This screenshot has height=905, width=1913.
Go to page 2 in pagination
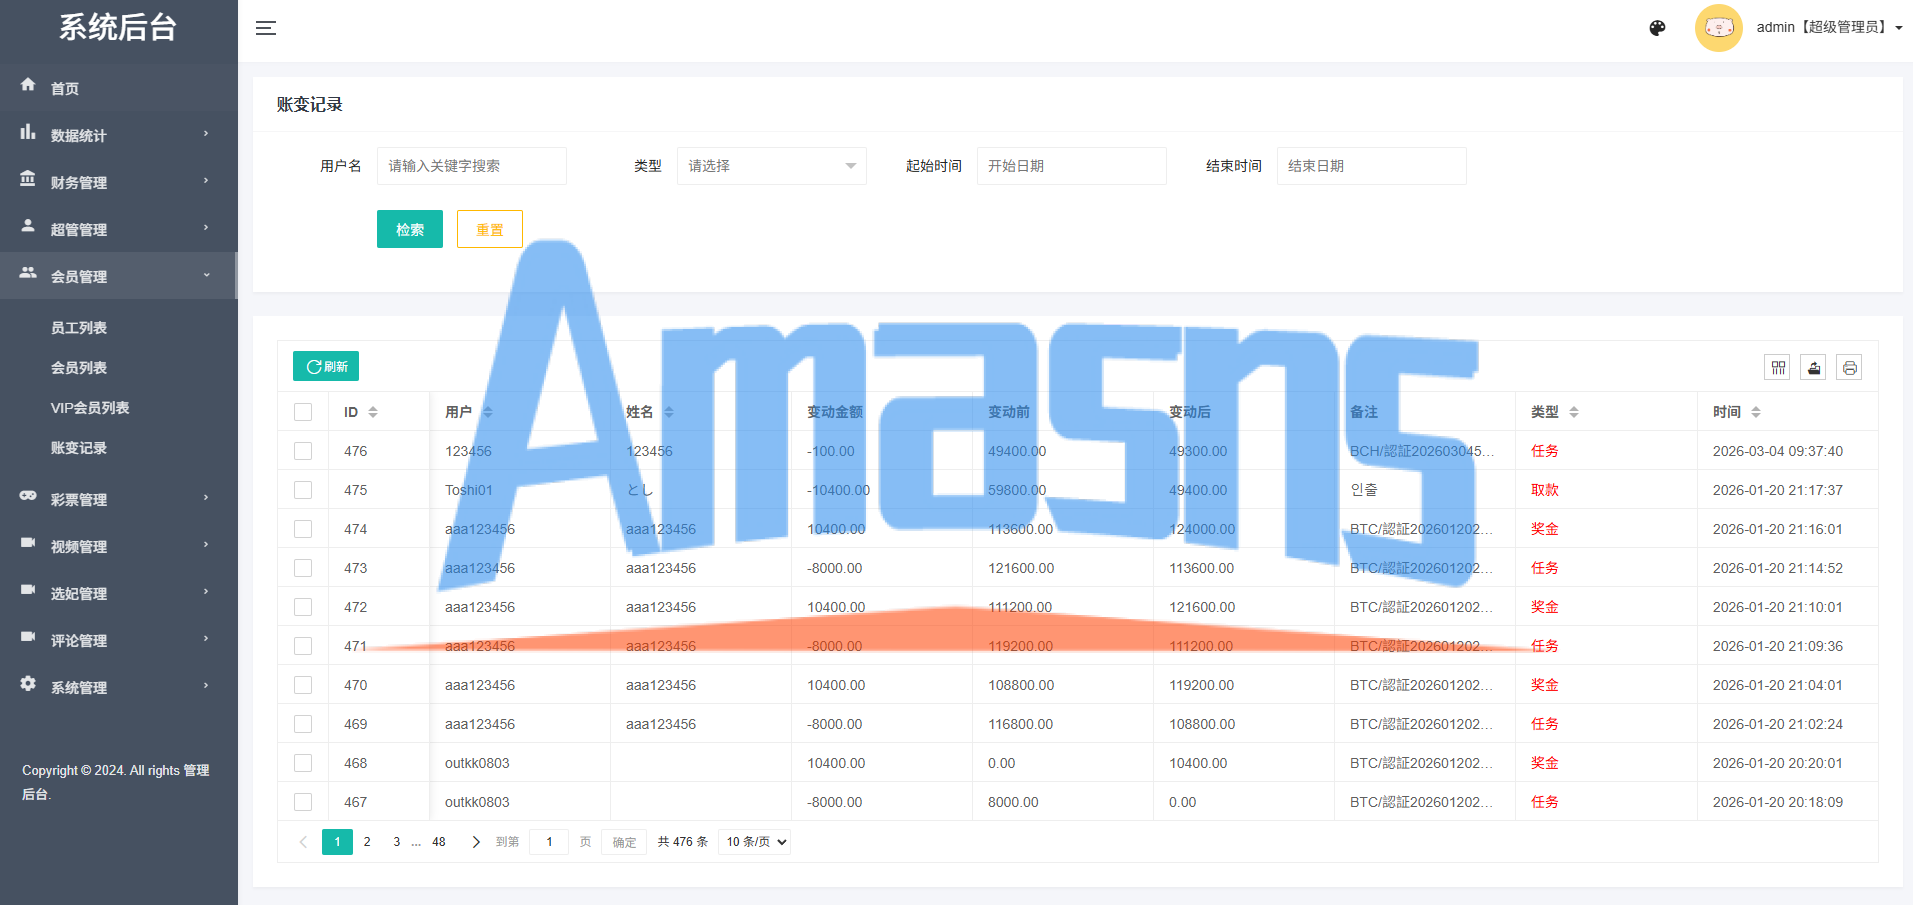(x=367, y=842)
